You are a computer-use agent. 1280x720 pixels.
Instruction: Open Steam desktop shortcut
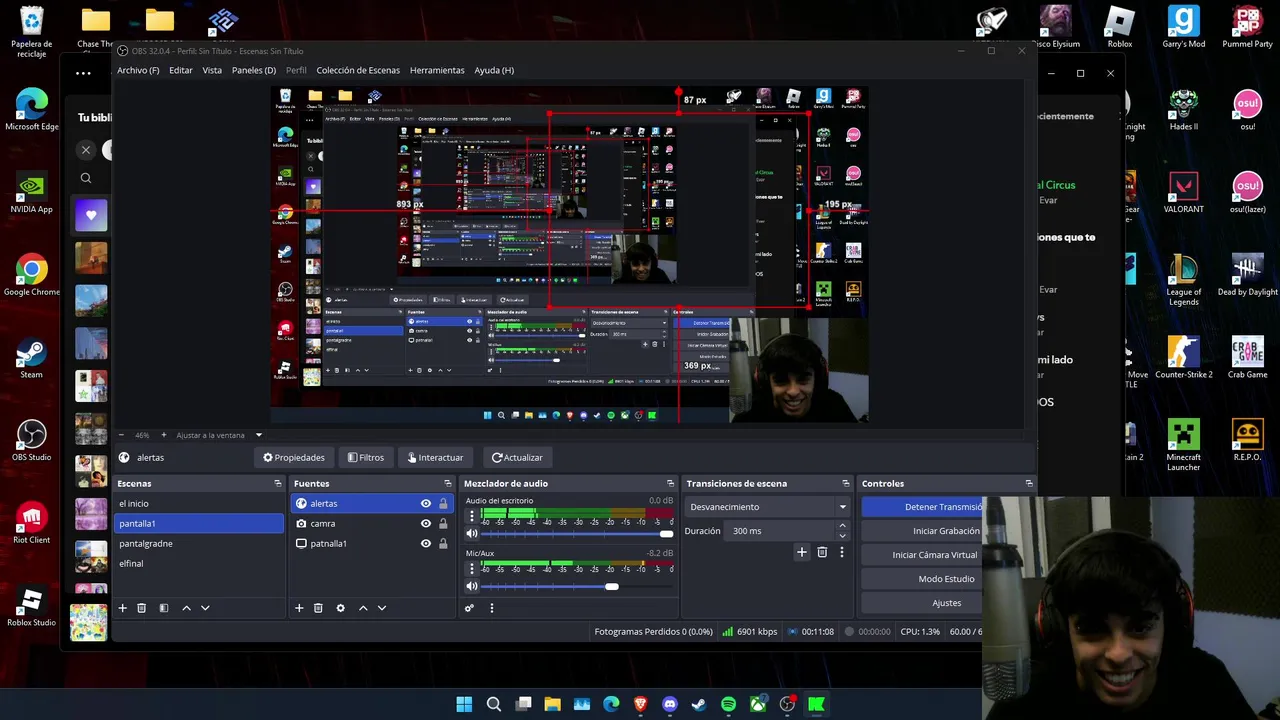31,358
